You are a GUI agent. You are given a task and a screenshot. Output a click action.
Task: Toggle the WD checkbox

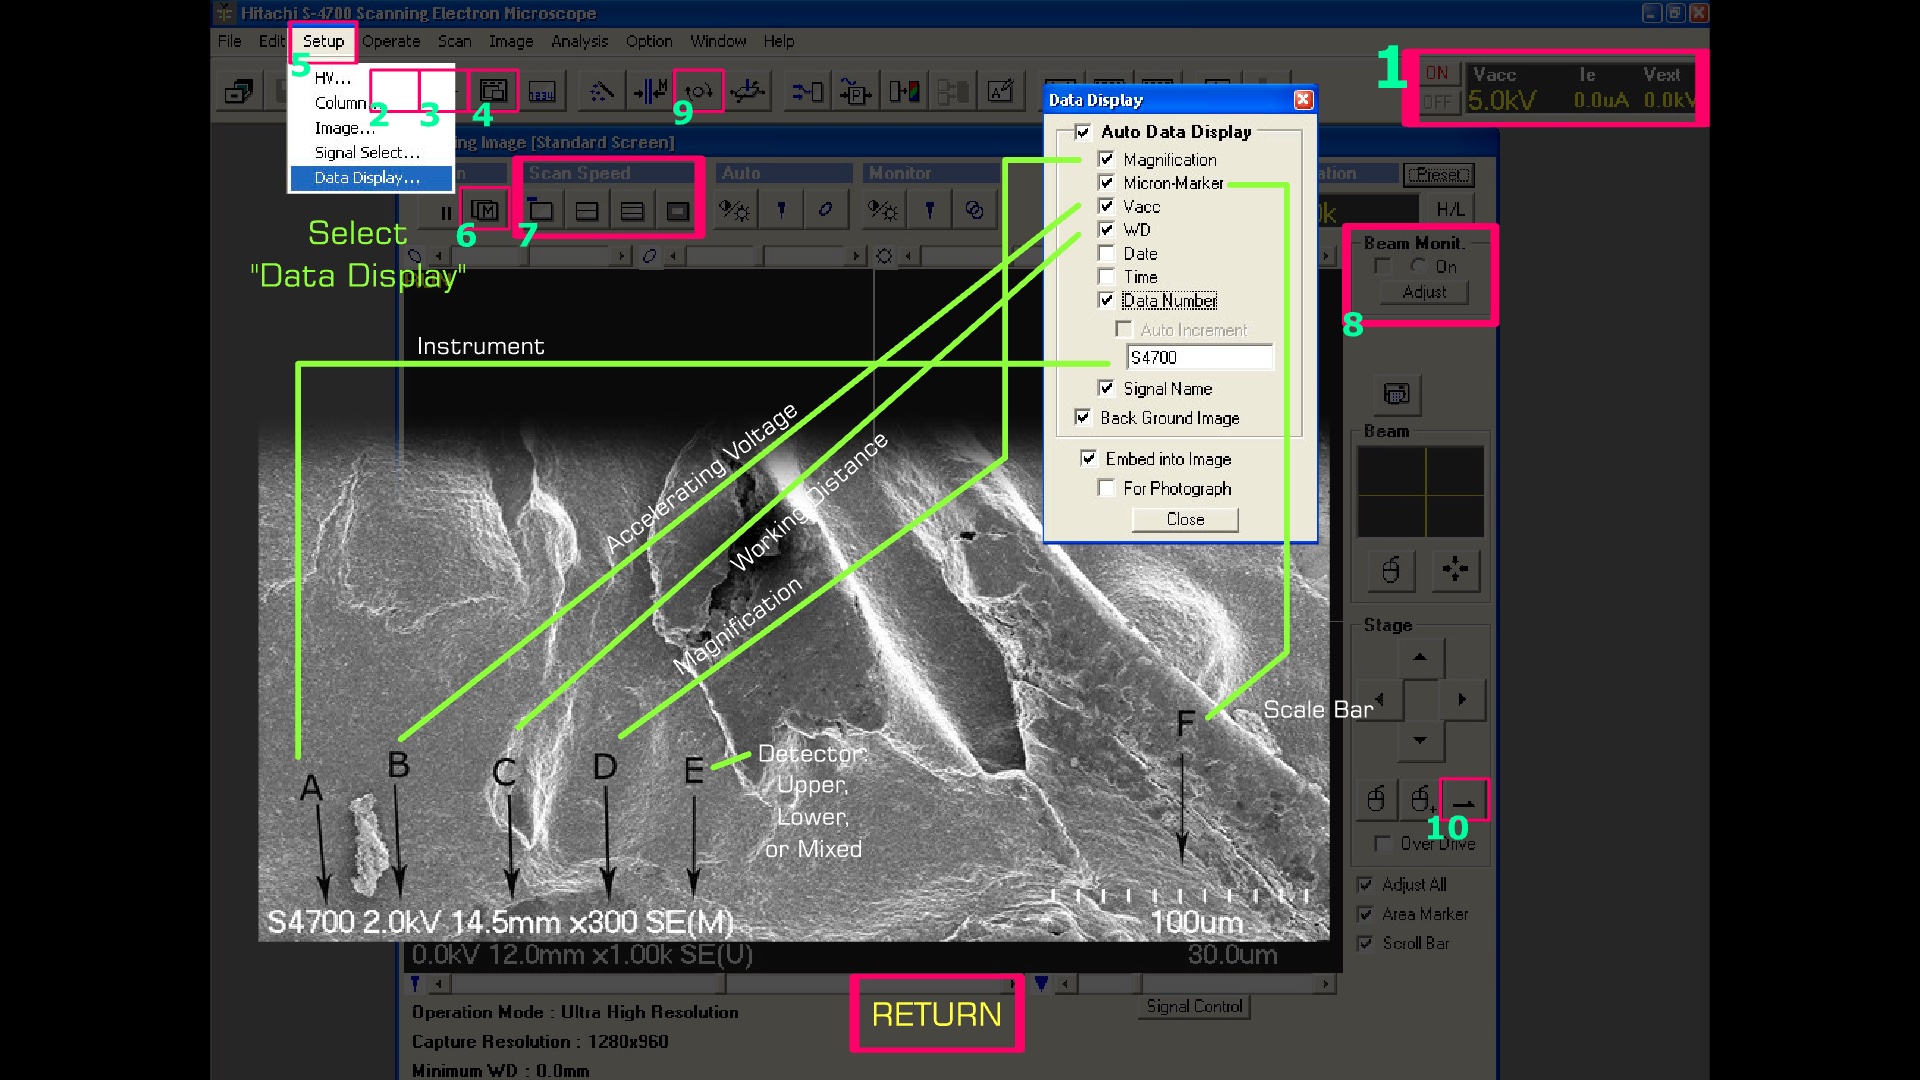tap(1106, 229)
